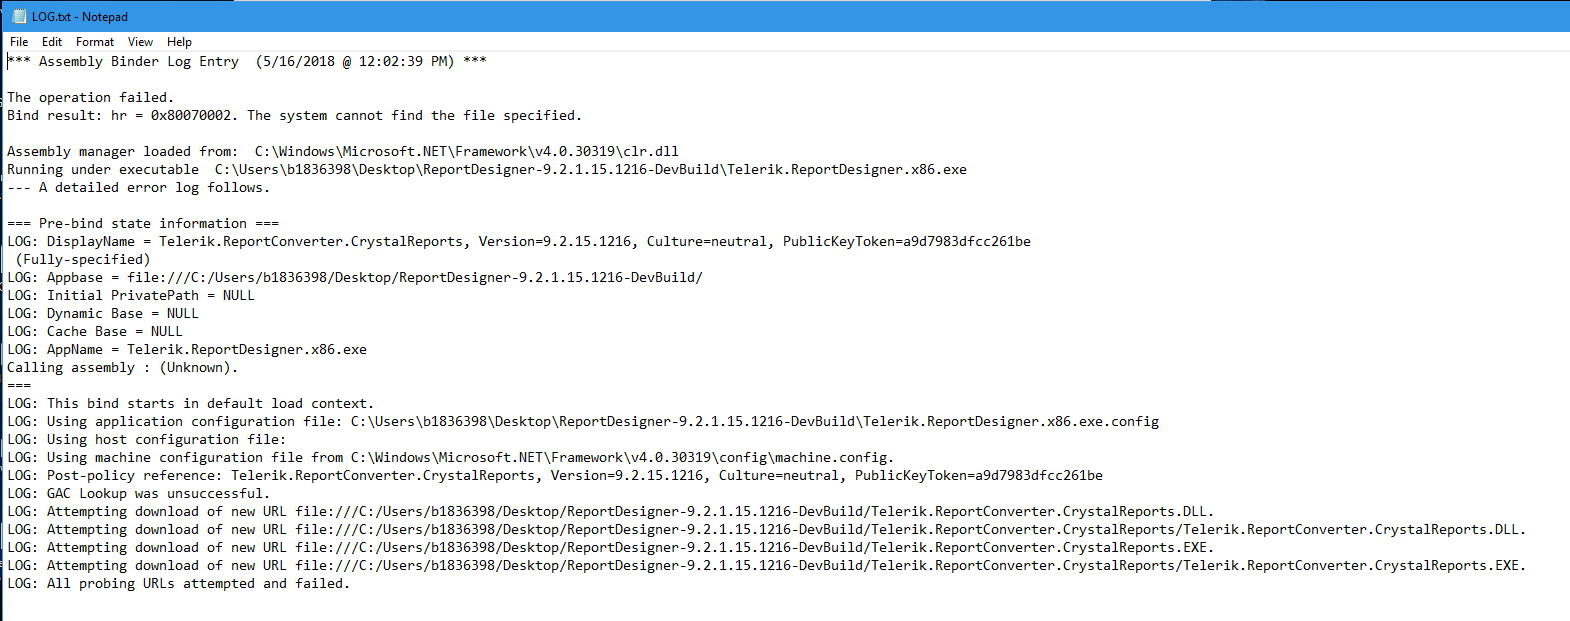Open the Edit menu

pos(52,42)
